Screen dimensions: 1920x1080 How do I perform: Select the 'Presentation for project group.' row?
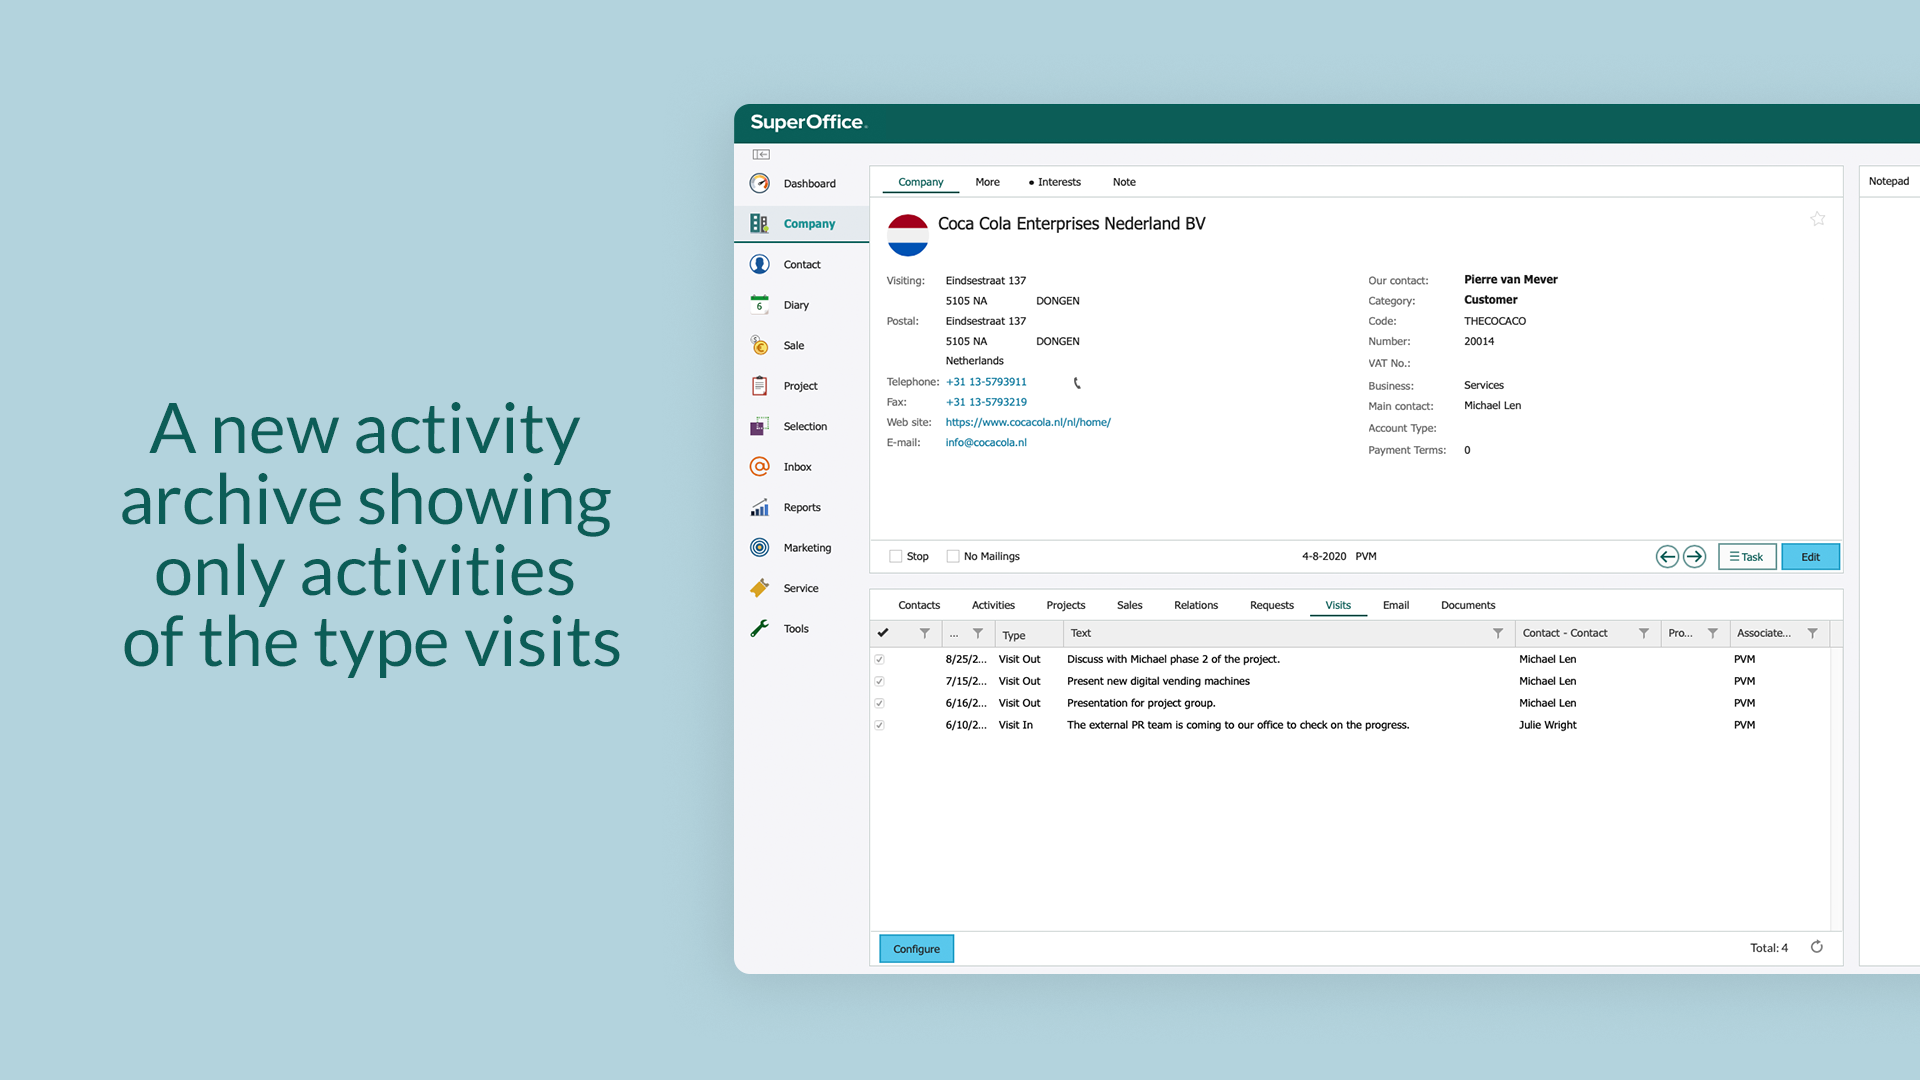coord(1350,703)
